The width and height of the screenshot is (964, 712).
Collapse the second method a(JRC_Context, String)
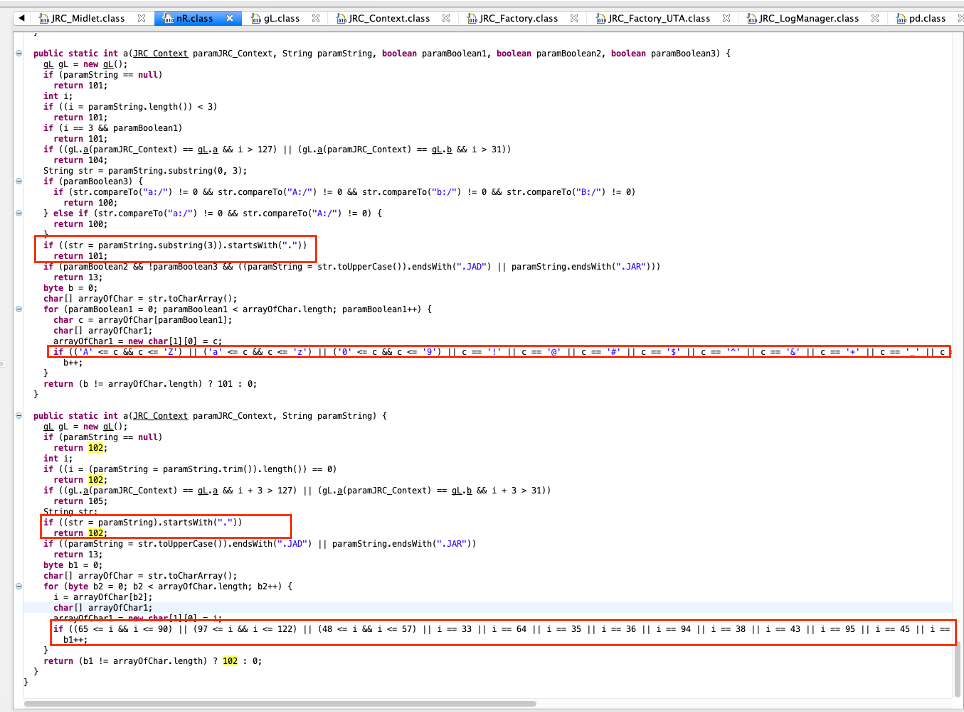(21, 415)
